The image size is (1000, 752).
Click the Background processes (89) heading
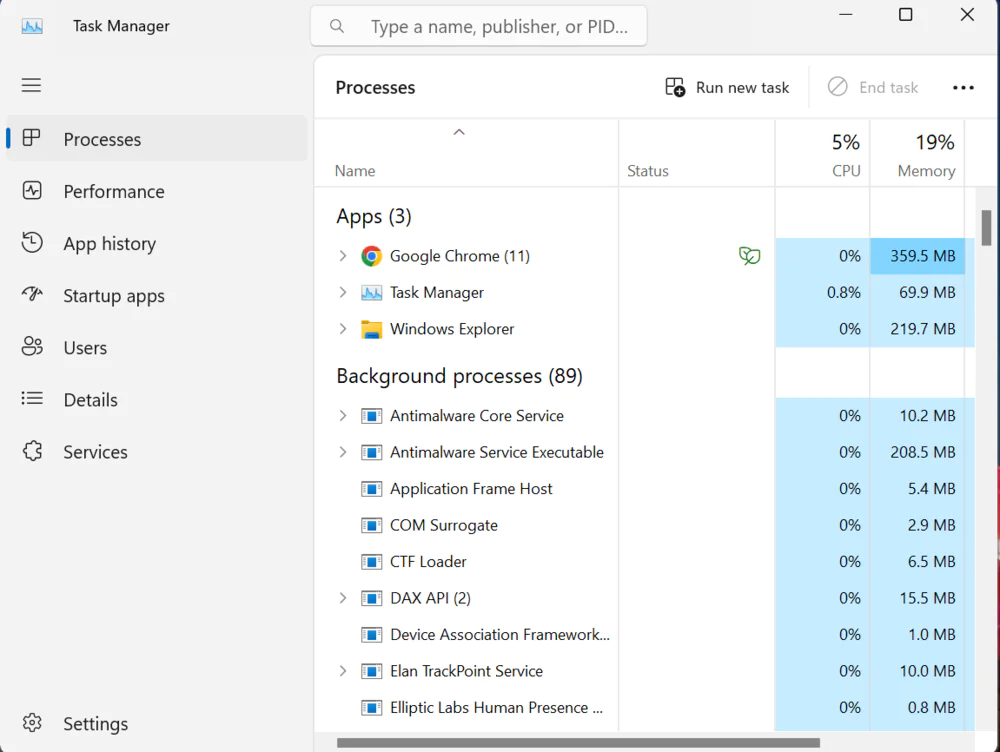pos(459,376)
